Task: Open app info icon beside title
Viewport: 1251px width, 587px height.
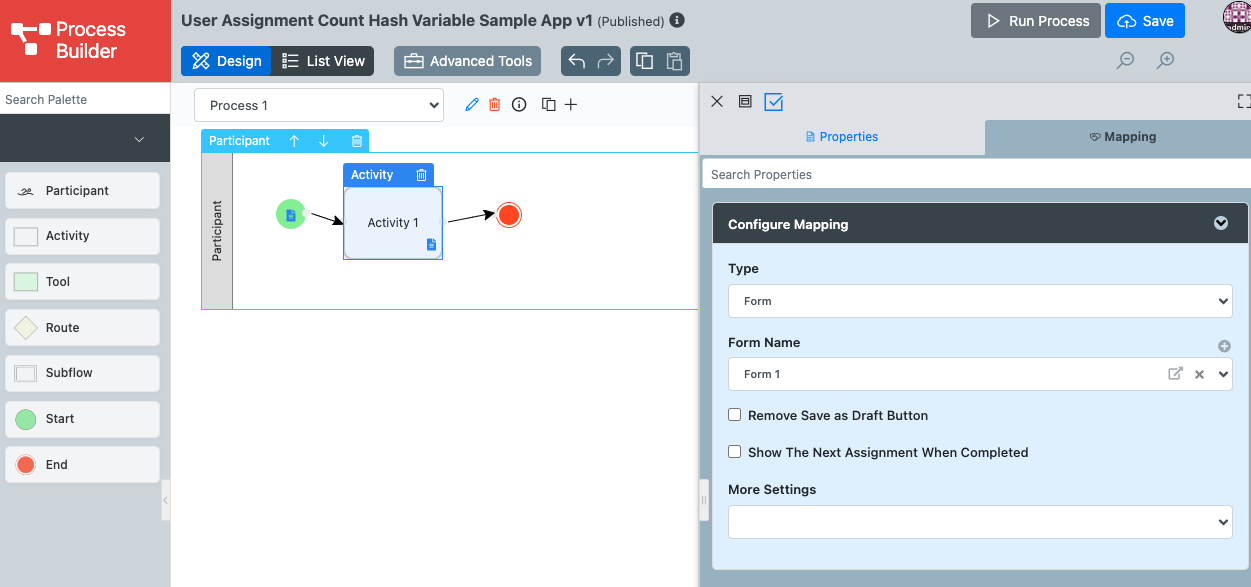Action: [677, 20]
